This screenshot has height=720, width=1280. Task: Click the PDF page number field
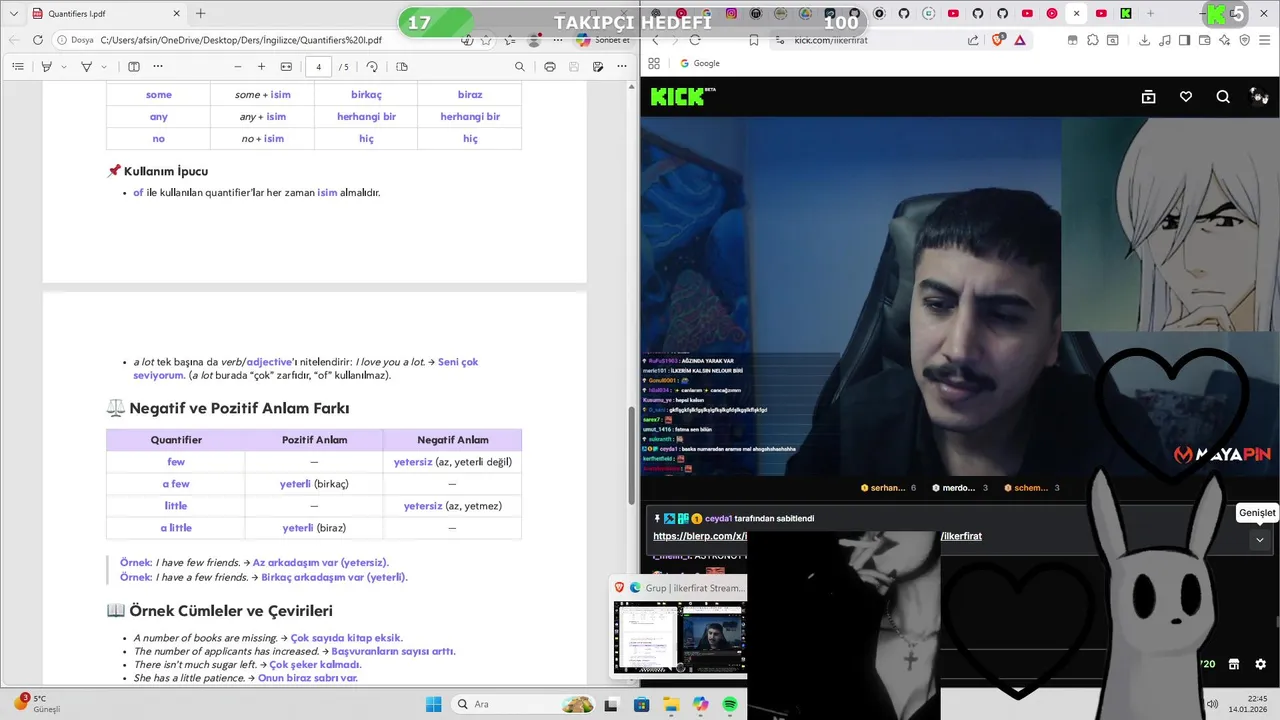click(319, 66)
